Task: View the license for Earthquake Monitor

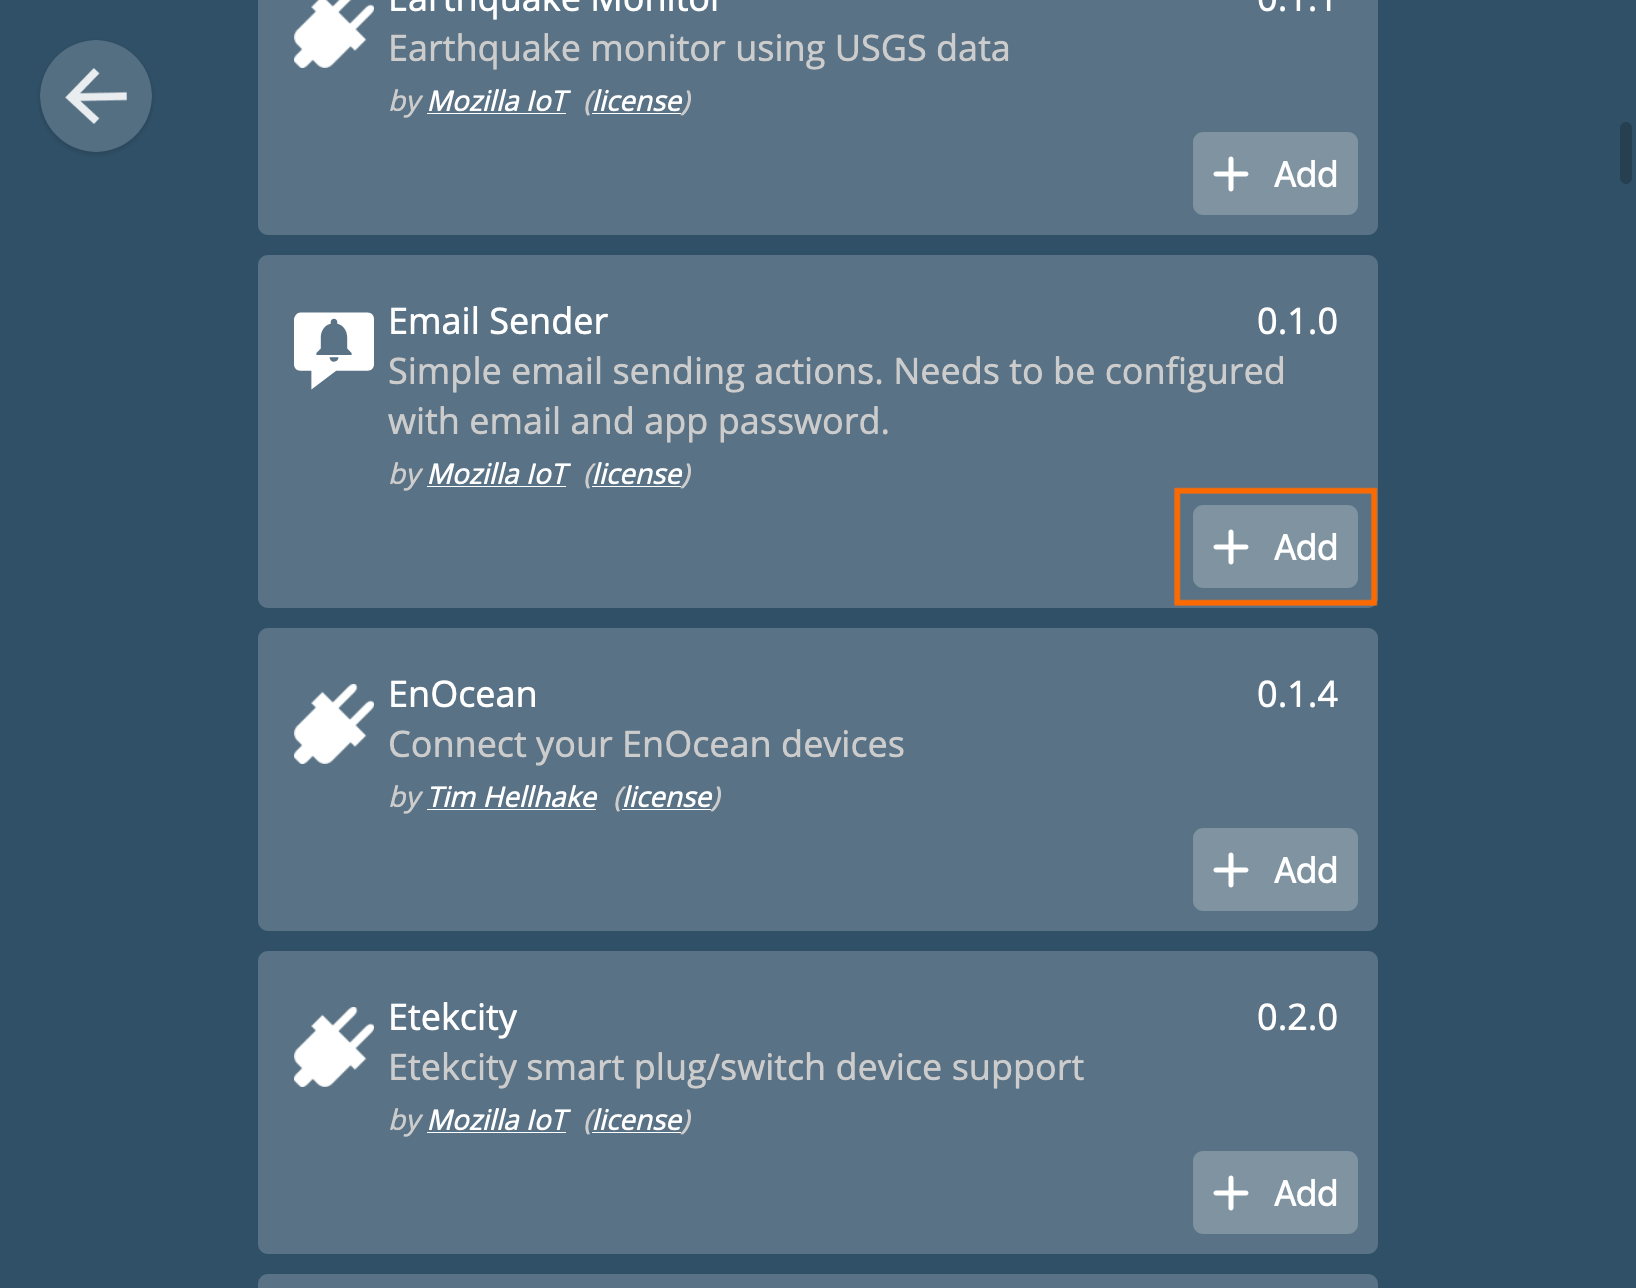Action: coord(637,101)
